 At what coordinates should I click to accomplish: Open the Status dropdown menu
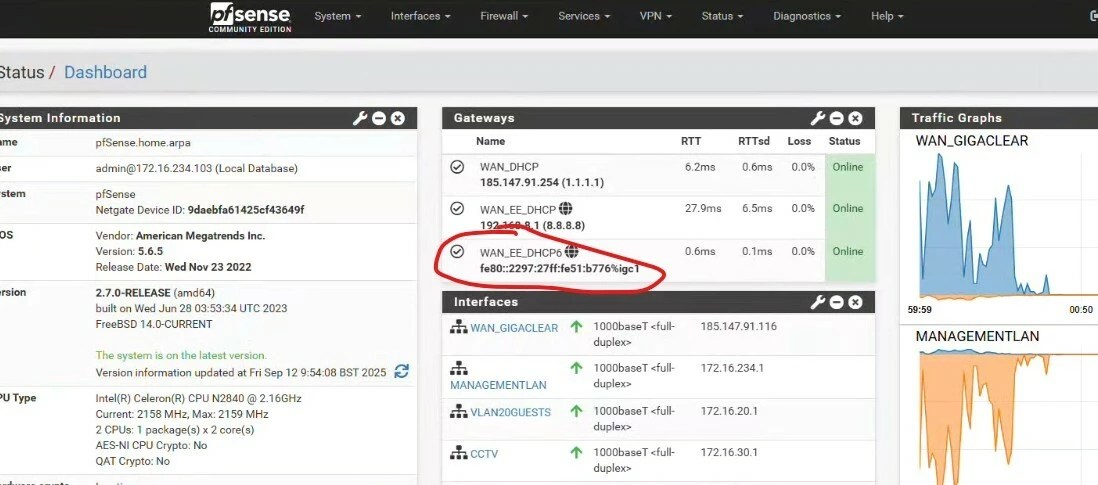click(x=722, y=16)
